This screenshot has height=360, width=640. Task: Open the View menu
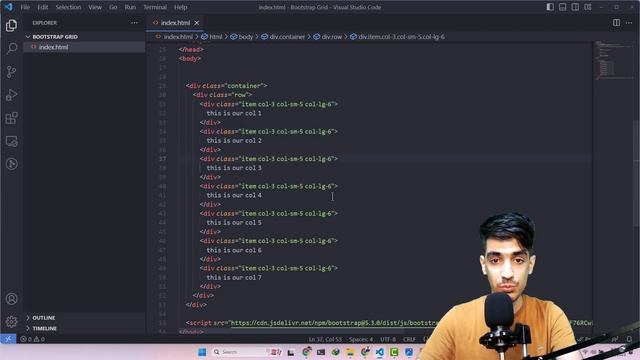(95, 7)
